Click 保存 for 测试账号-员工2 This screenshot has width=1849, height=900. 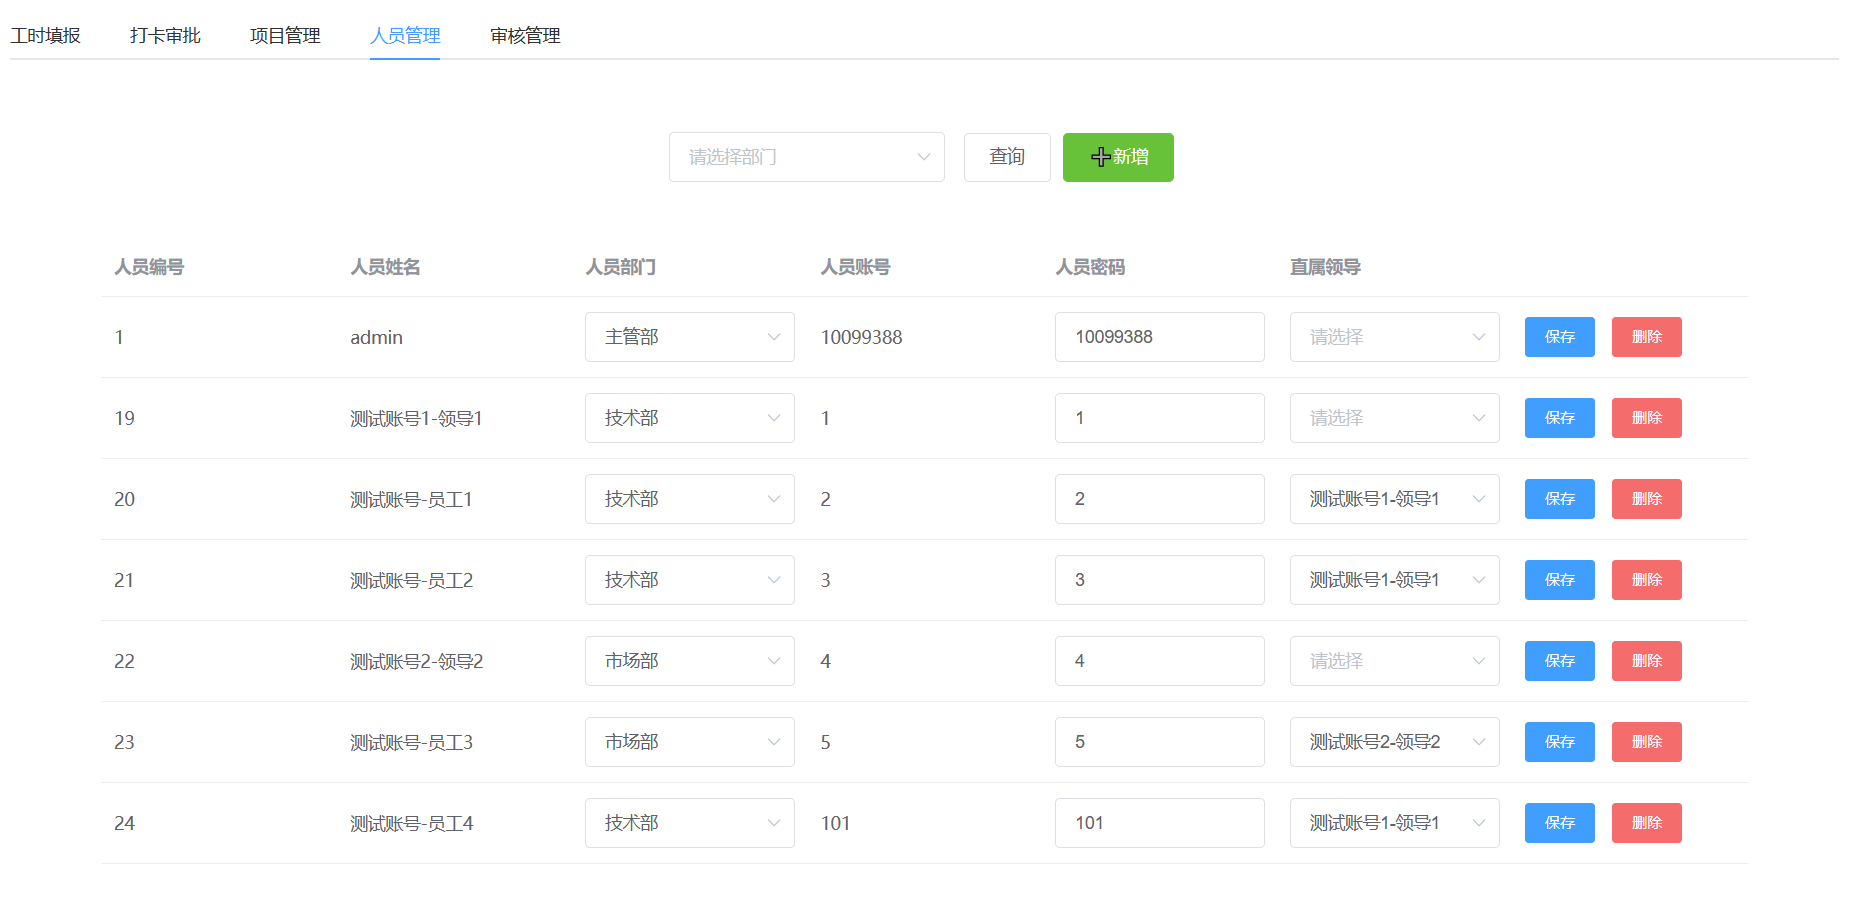point(1560,580)
